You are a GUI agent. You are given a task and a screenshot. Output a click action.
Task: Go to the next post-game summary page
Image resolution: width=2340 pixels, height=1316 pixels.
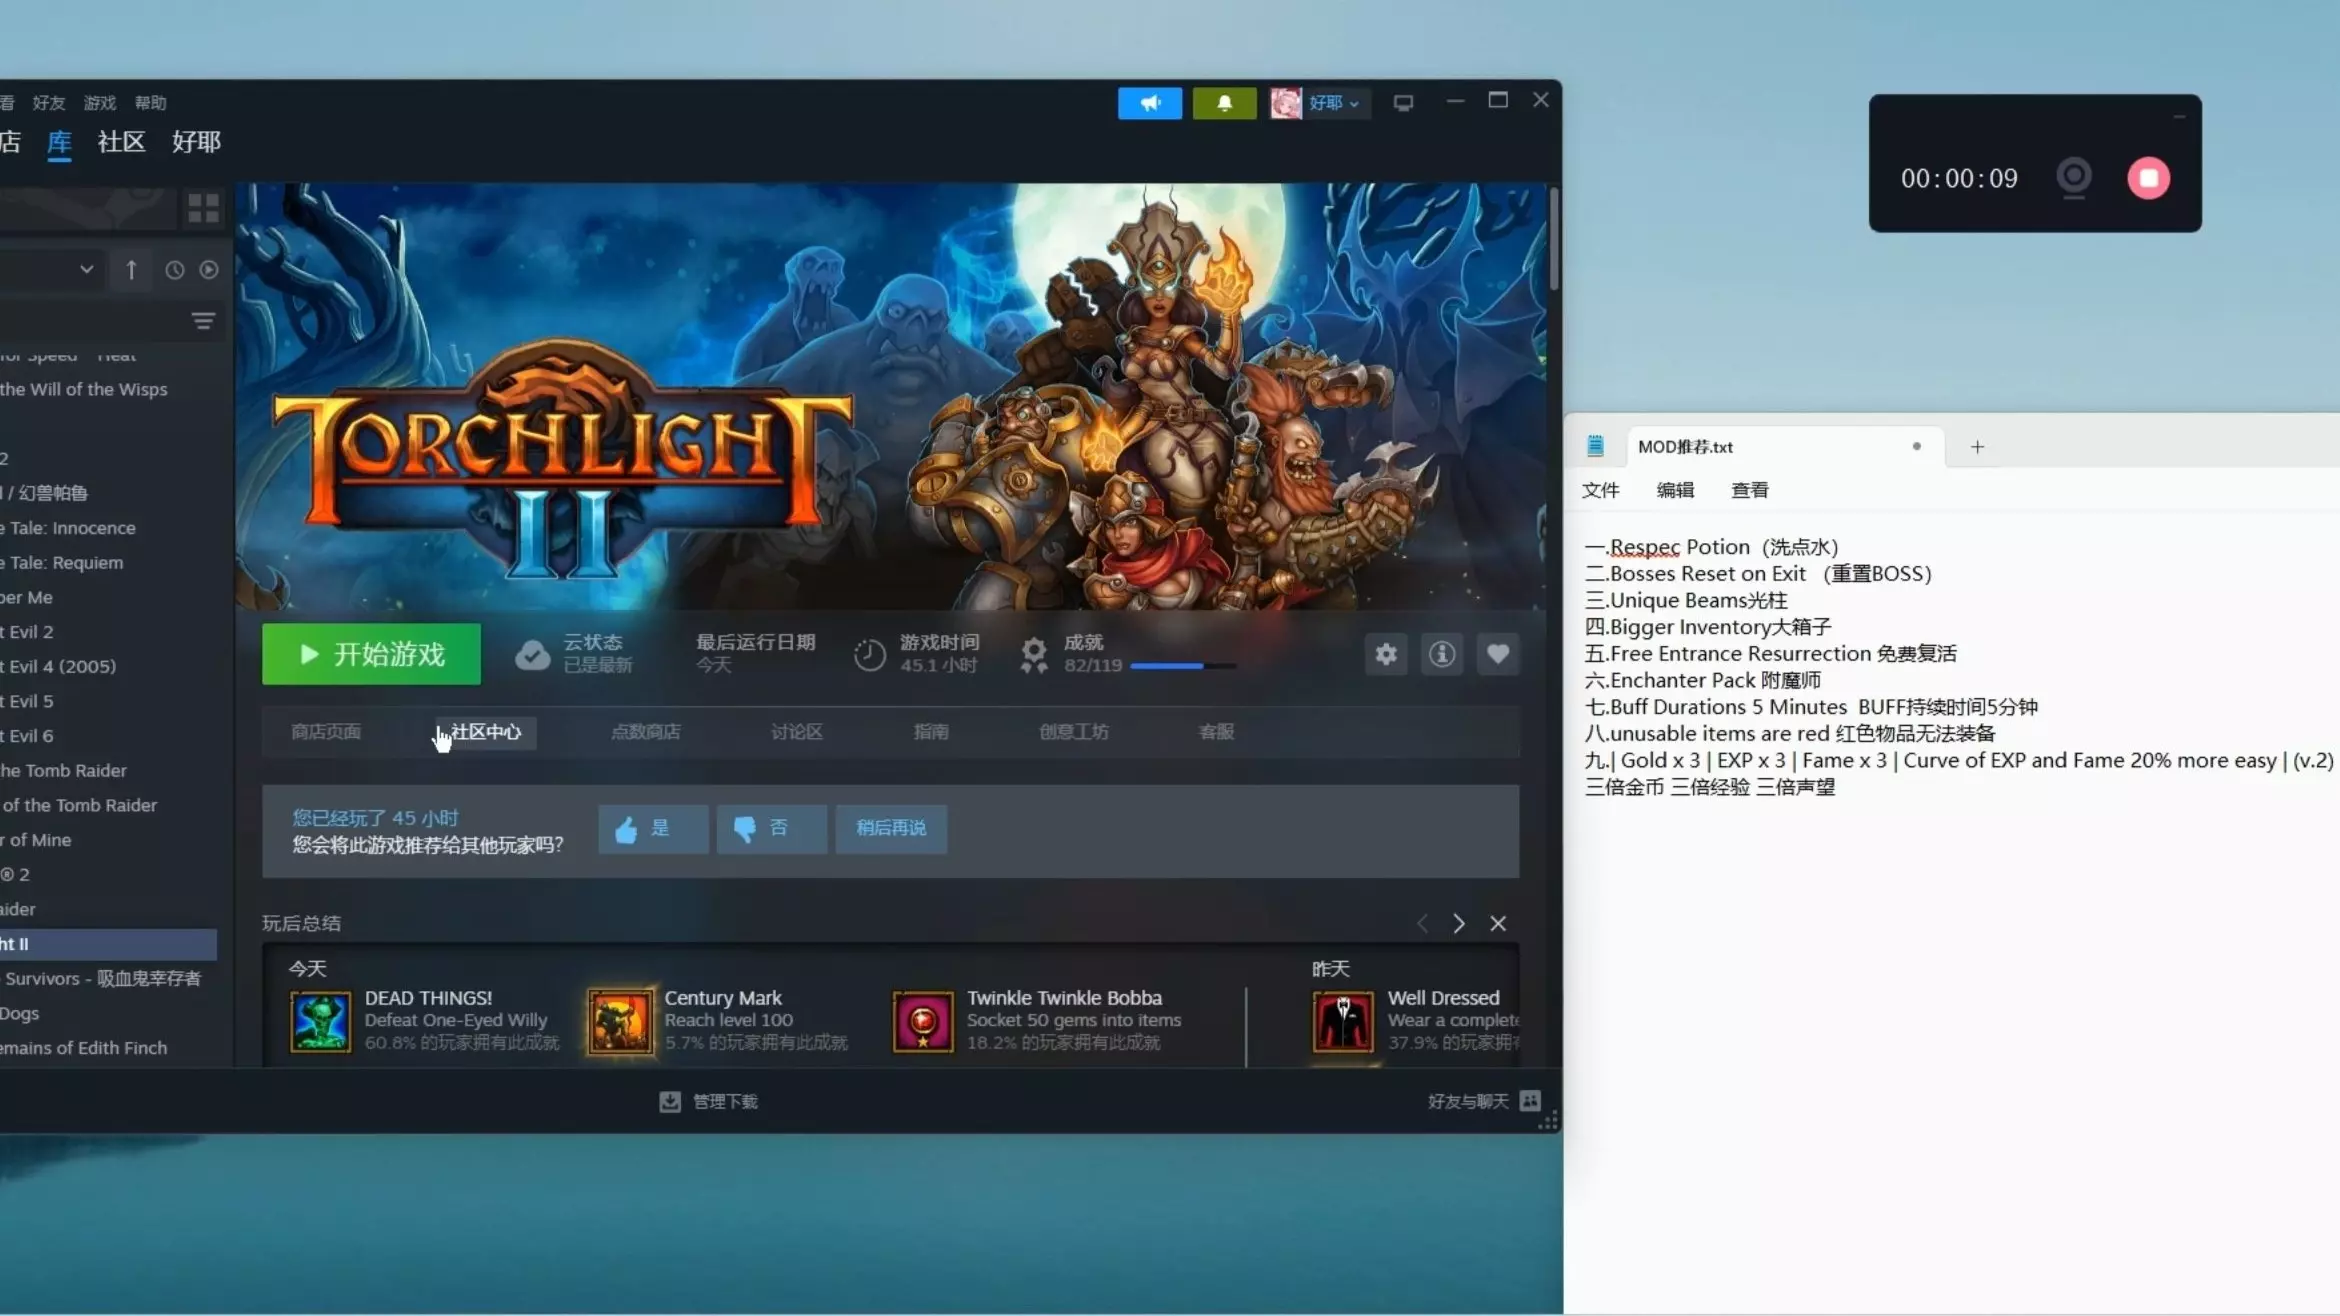pos(1459,923)
